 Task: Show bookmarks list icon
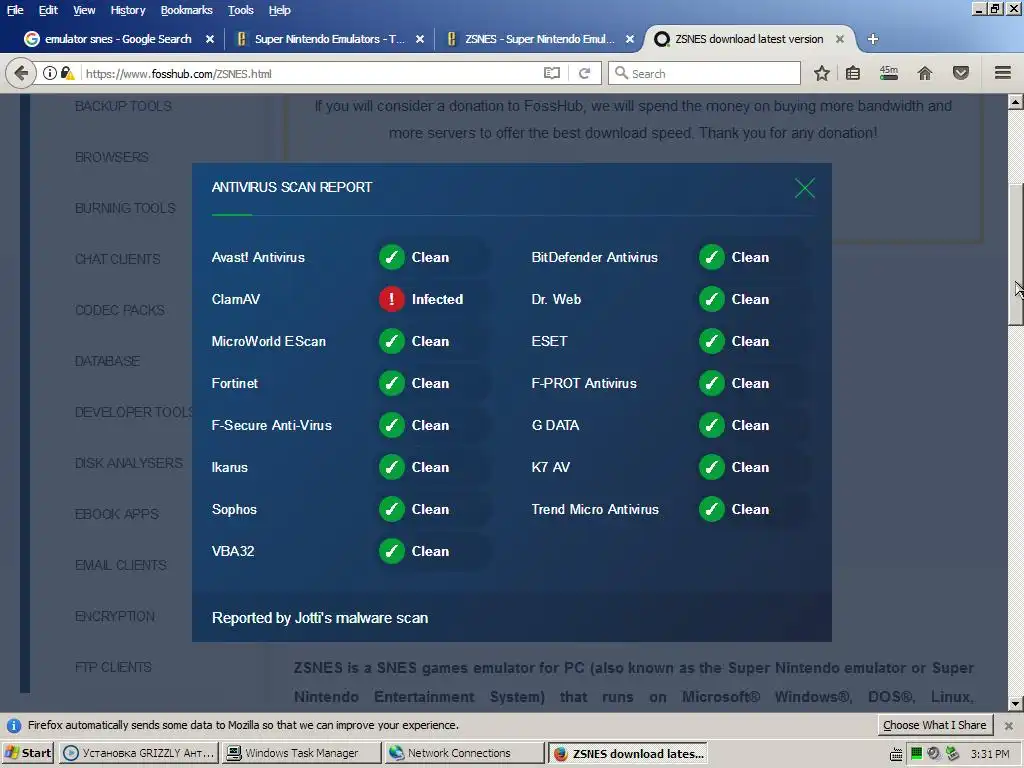pyautogui.click(x=853, y=73)
